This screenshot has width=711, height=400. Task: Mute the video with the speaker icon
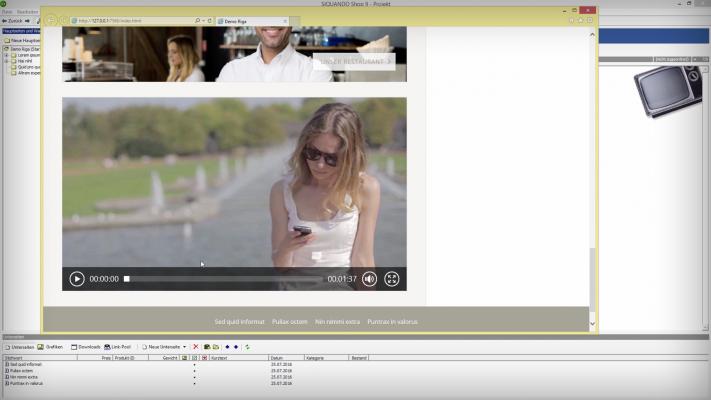click(369, 279)
